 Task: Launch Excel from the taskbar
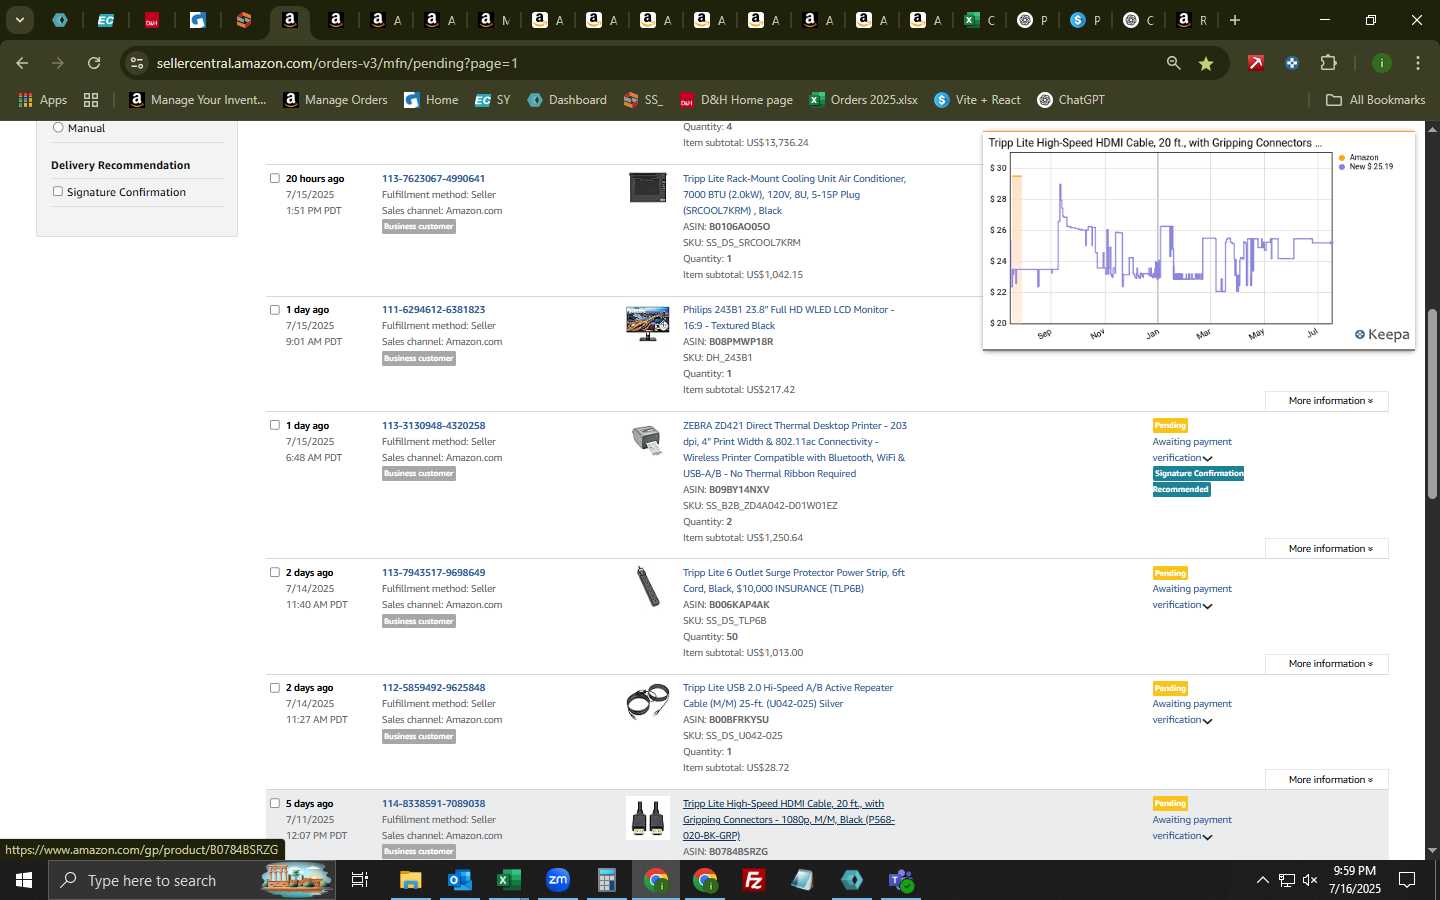(508, 880)
